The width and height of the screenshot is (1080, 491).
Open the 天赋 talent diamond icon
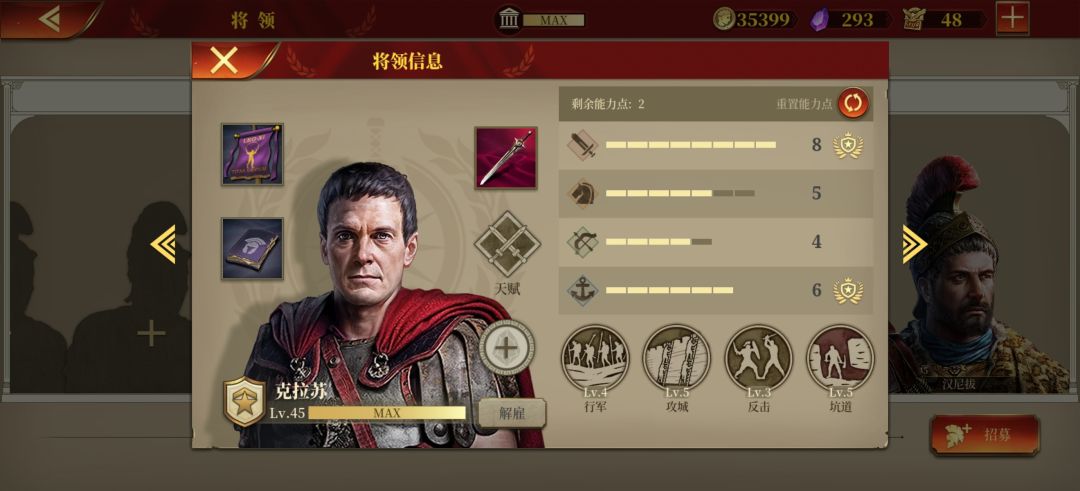507,245
